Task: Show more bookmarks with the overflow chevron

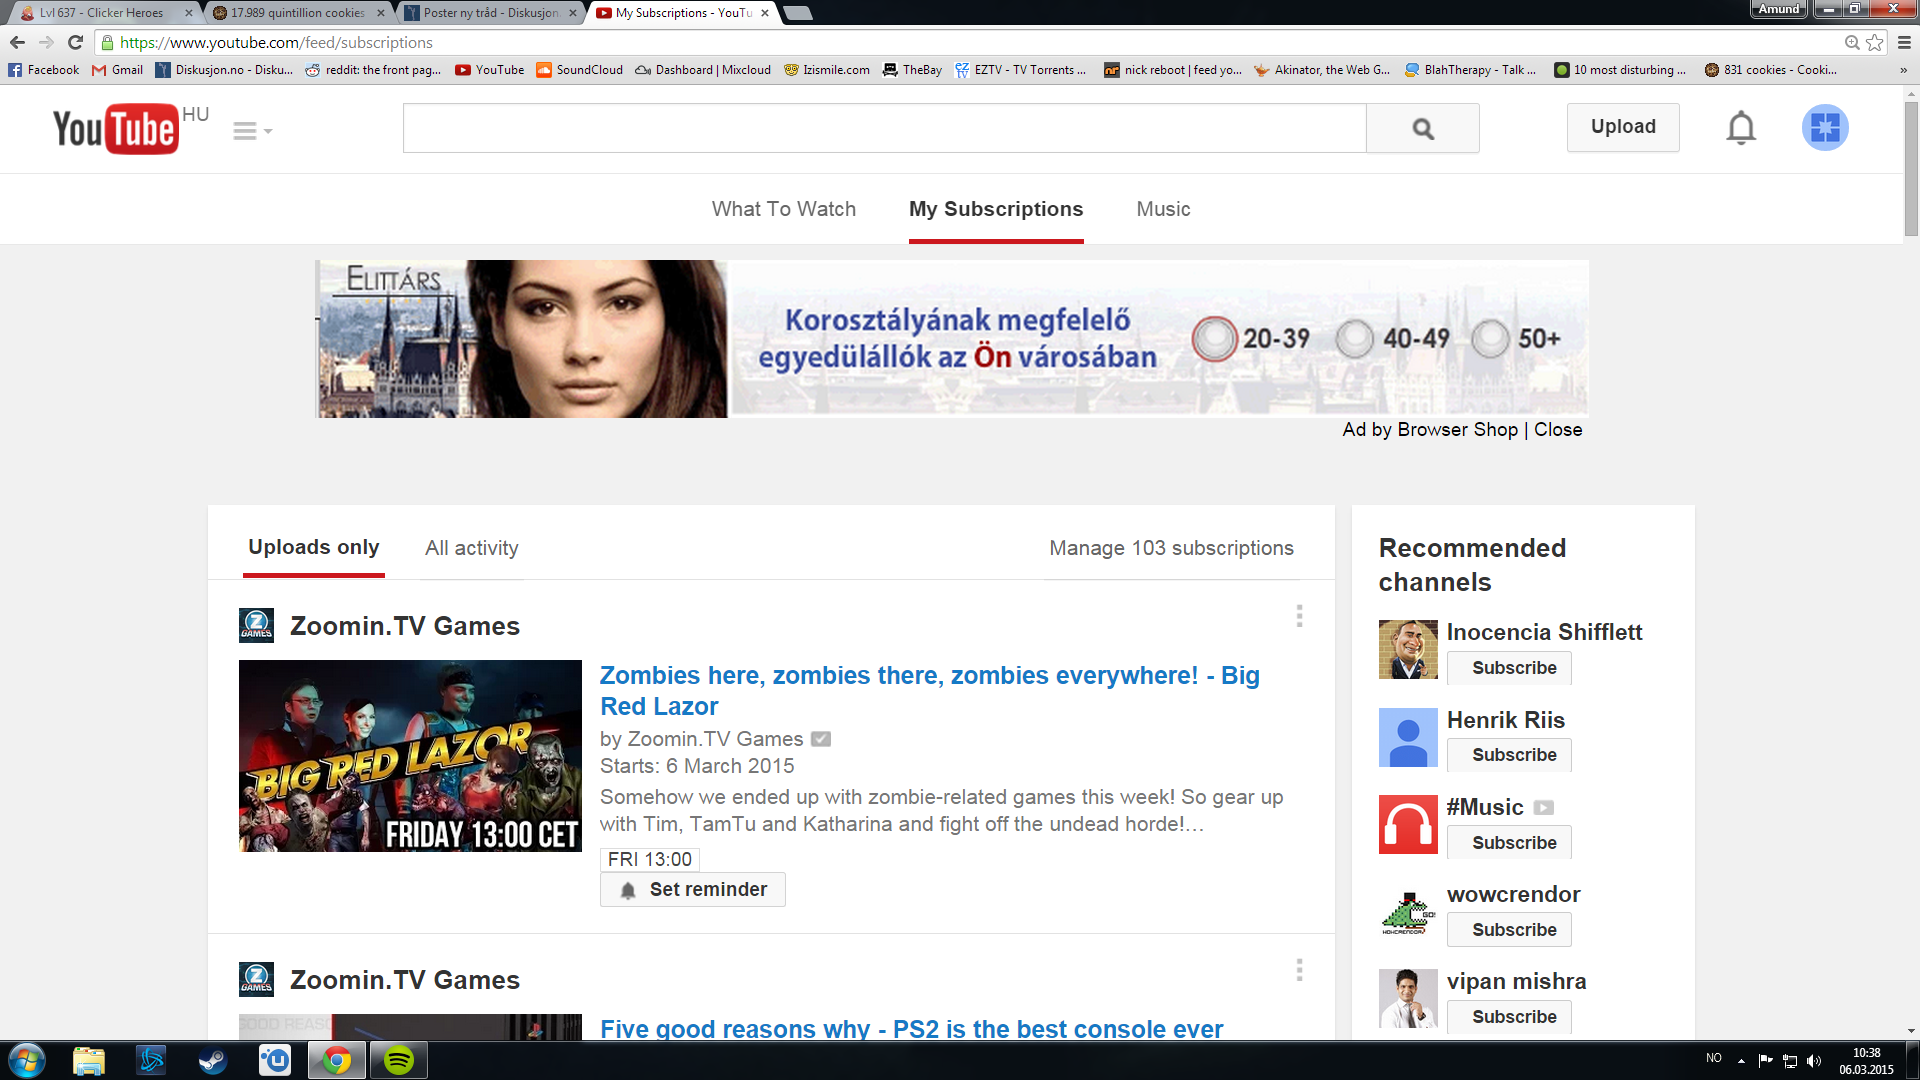Action: click(1902, 70)
